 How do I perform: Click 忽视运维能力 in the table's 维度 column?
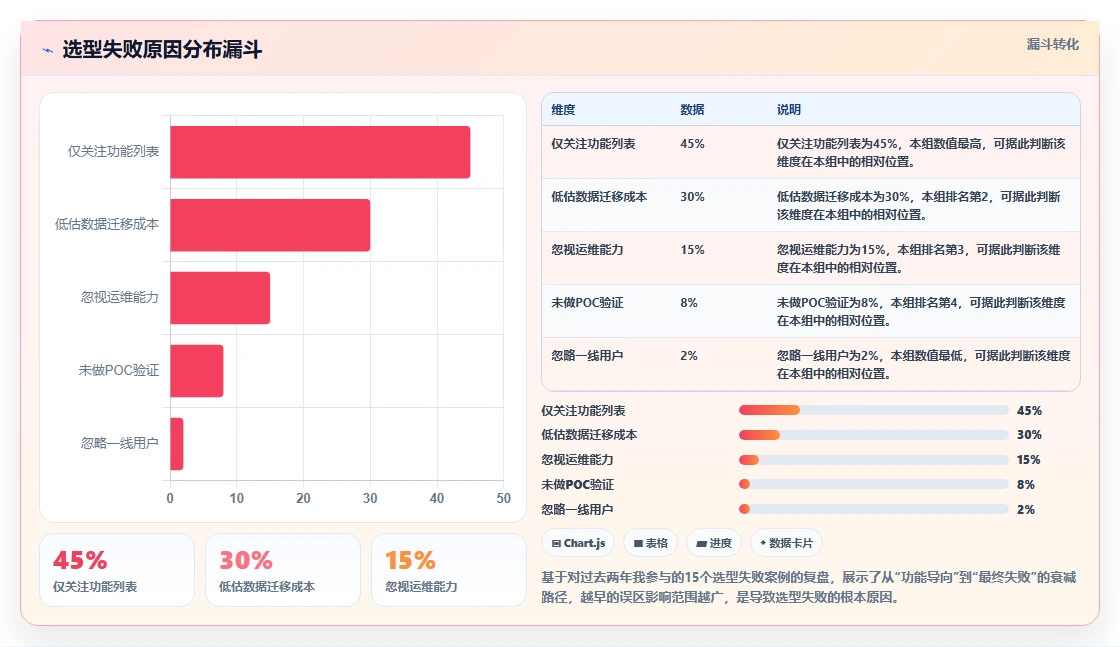click(587, 249)
